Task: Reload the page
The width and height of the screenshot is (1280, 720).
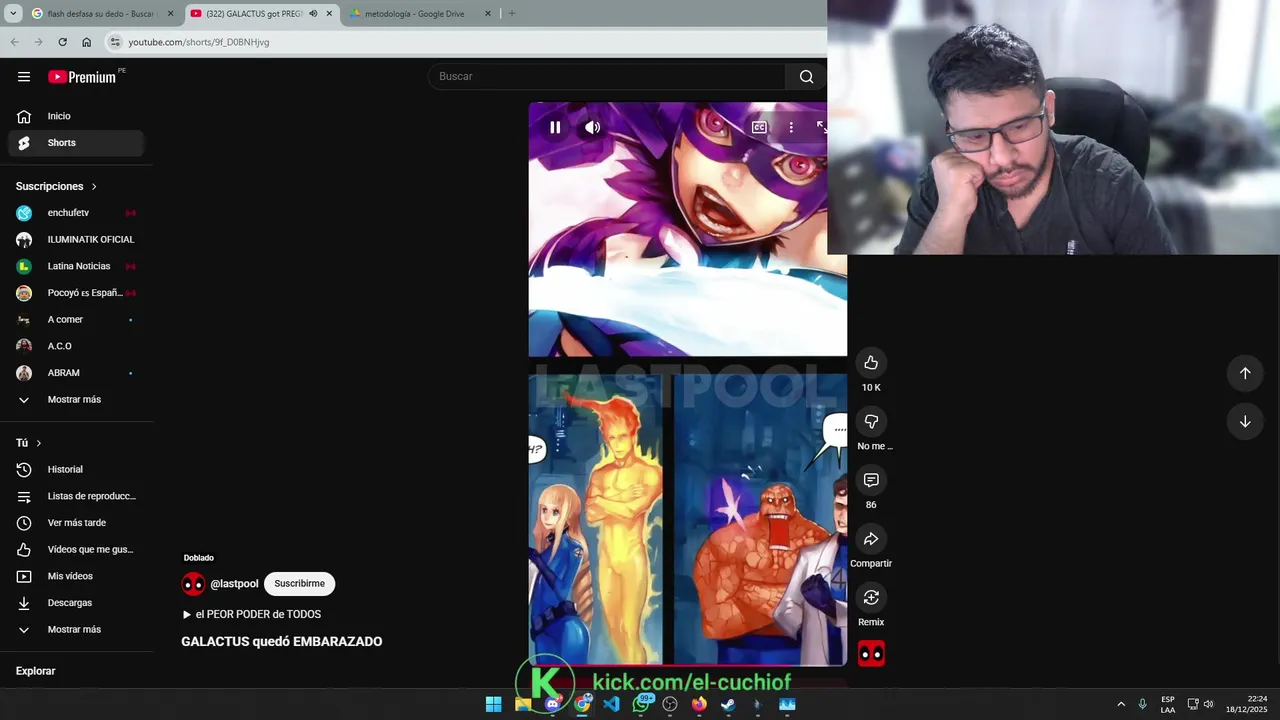Action: click(62, 42)
